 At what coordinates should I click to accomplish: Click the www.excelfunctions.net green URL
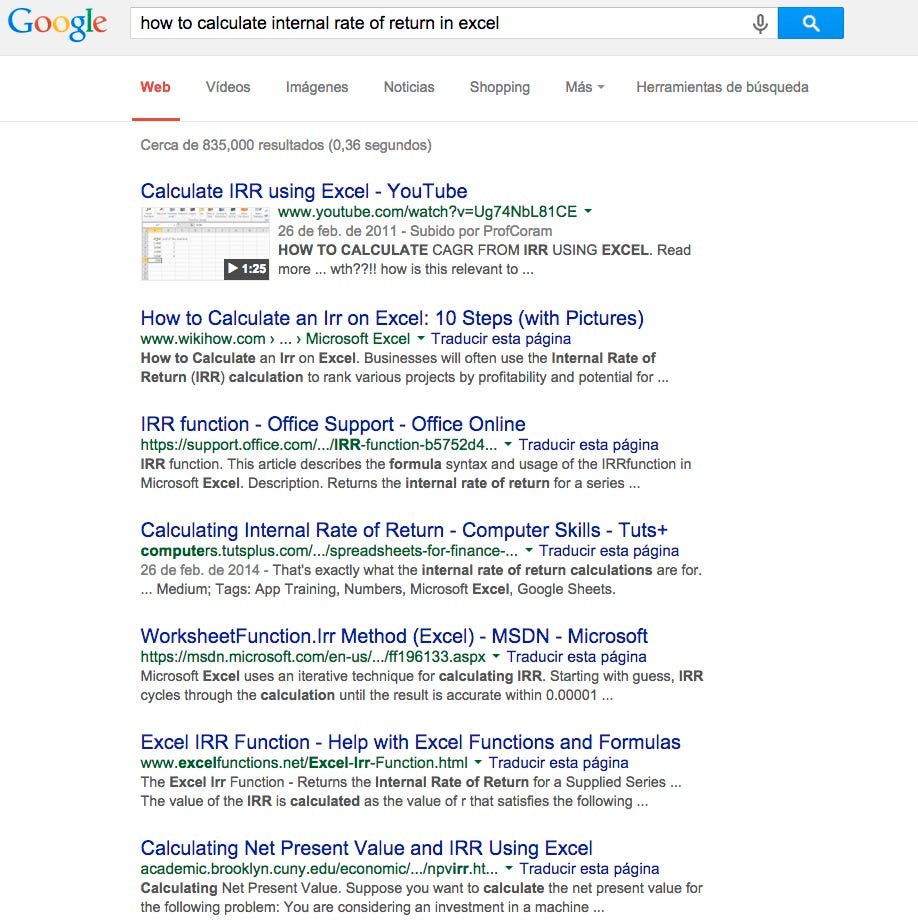coord(304,763)
